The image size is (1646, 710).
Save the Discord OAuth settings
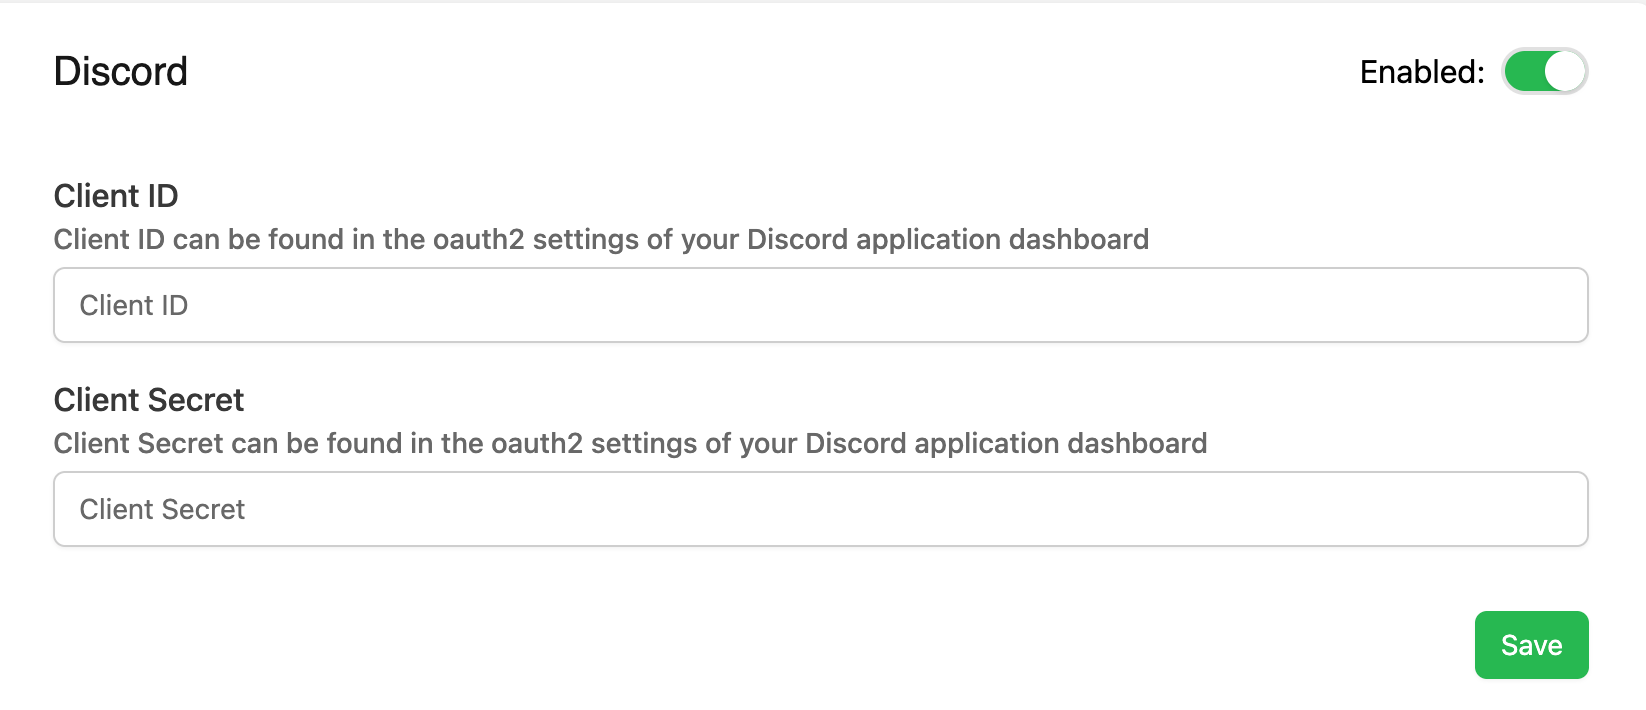1531,645
